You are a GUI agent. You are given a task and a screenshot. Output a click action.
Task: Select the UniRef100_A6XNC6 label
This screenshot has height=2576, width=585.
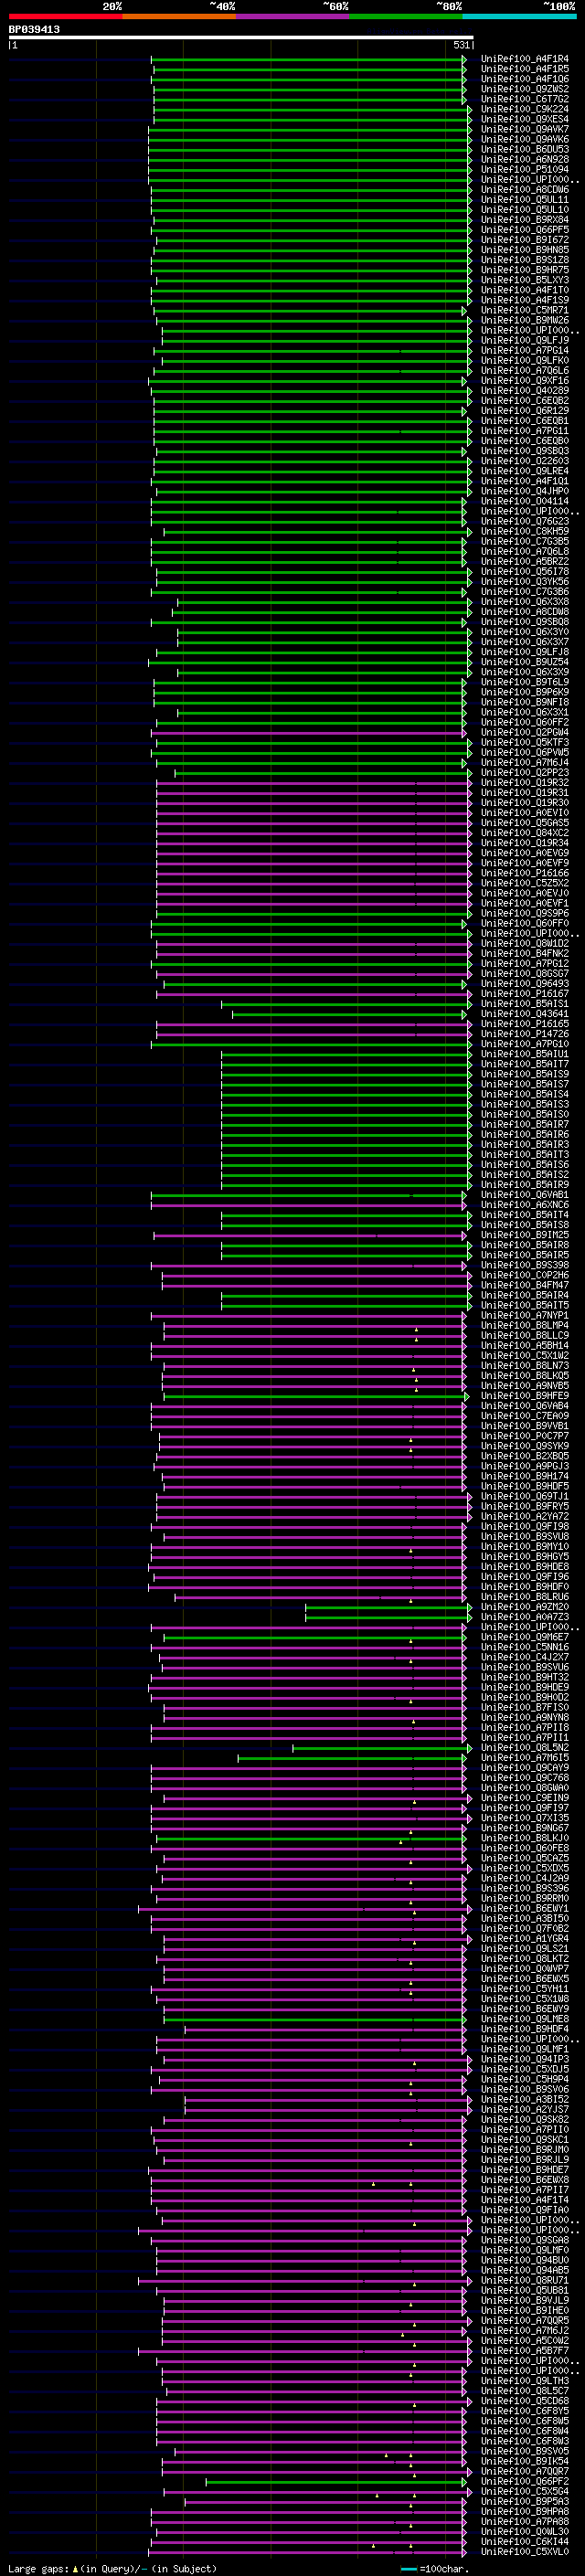(x=525, y=1205)
